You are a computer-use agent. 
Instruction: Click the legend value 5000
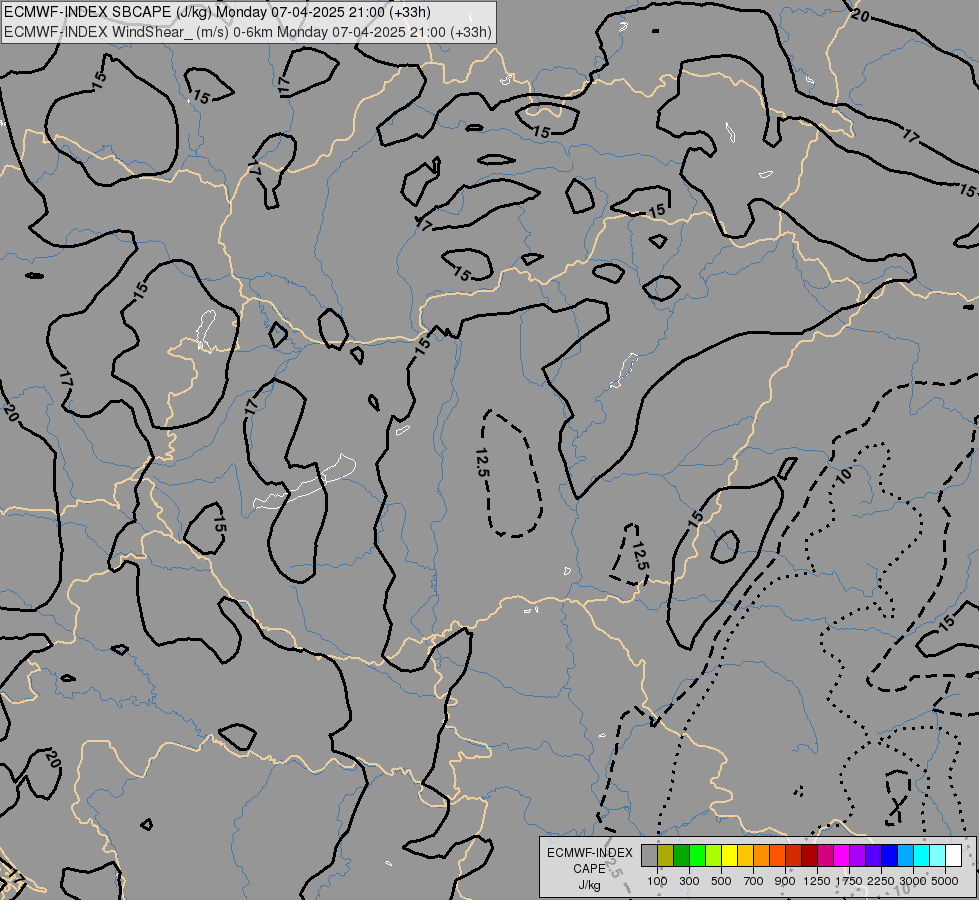(x=945, y=881)
